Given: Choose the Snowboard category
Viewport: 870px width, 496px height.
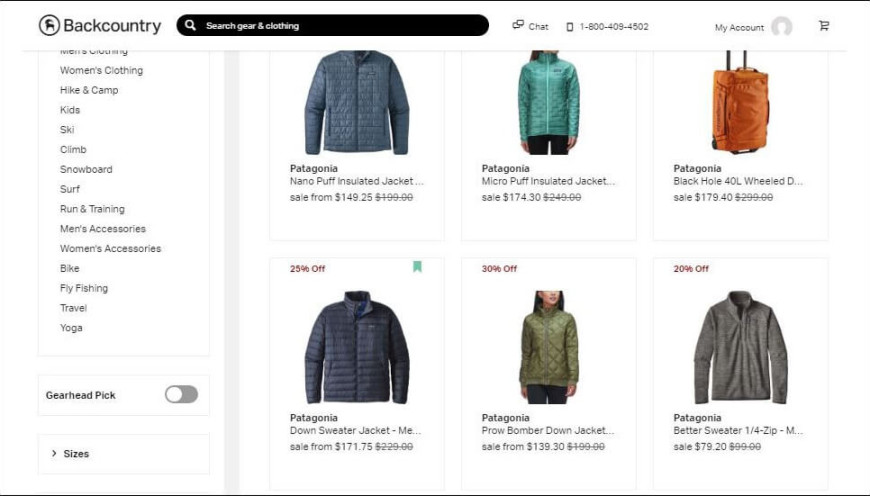Looking at the screenshot, I should click(86, 169).
